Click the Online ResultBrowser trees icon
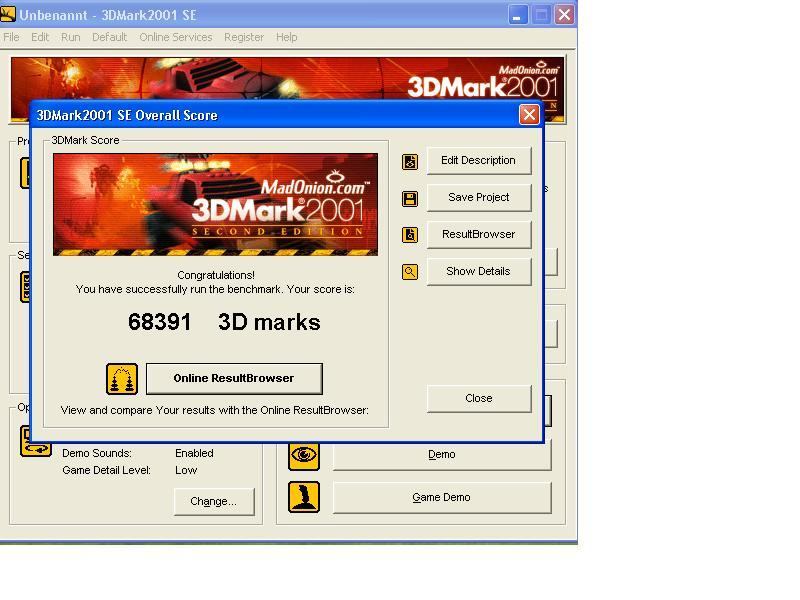Viewport: 800px width, 600px height. coord(122,379)
